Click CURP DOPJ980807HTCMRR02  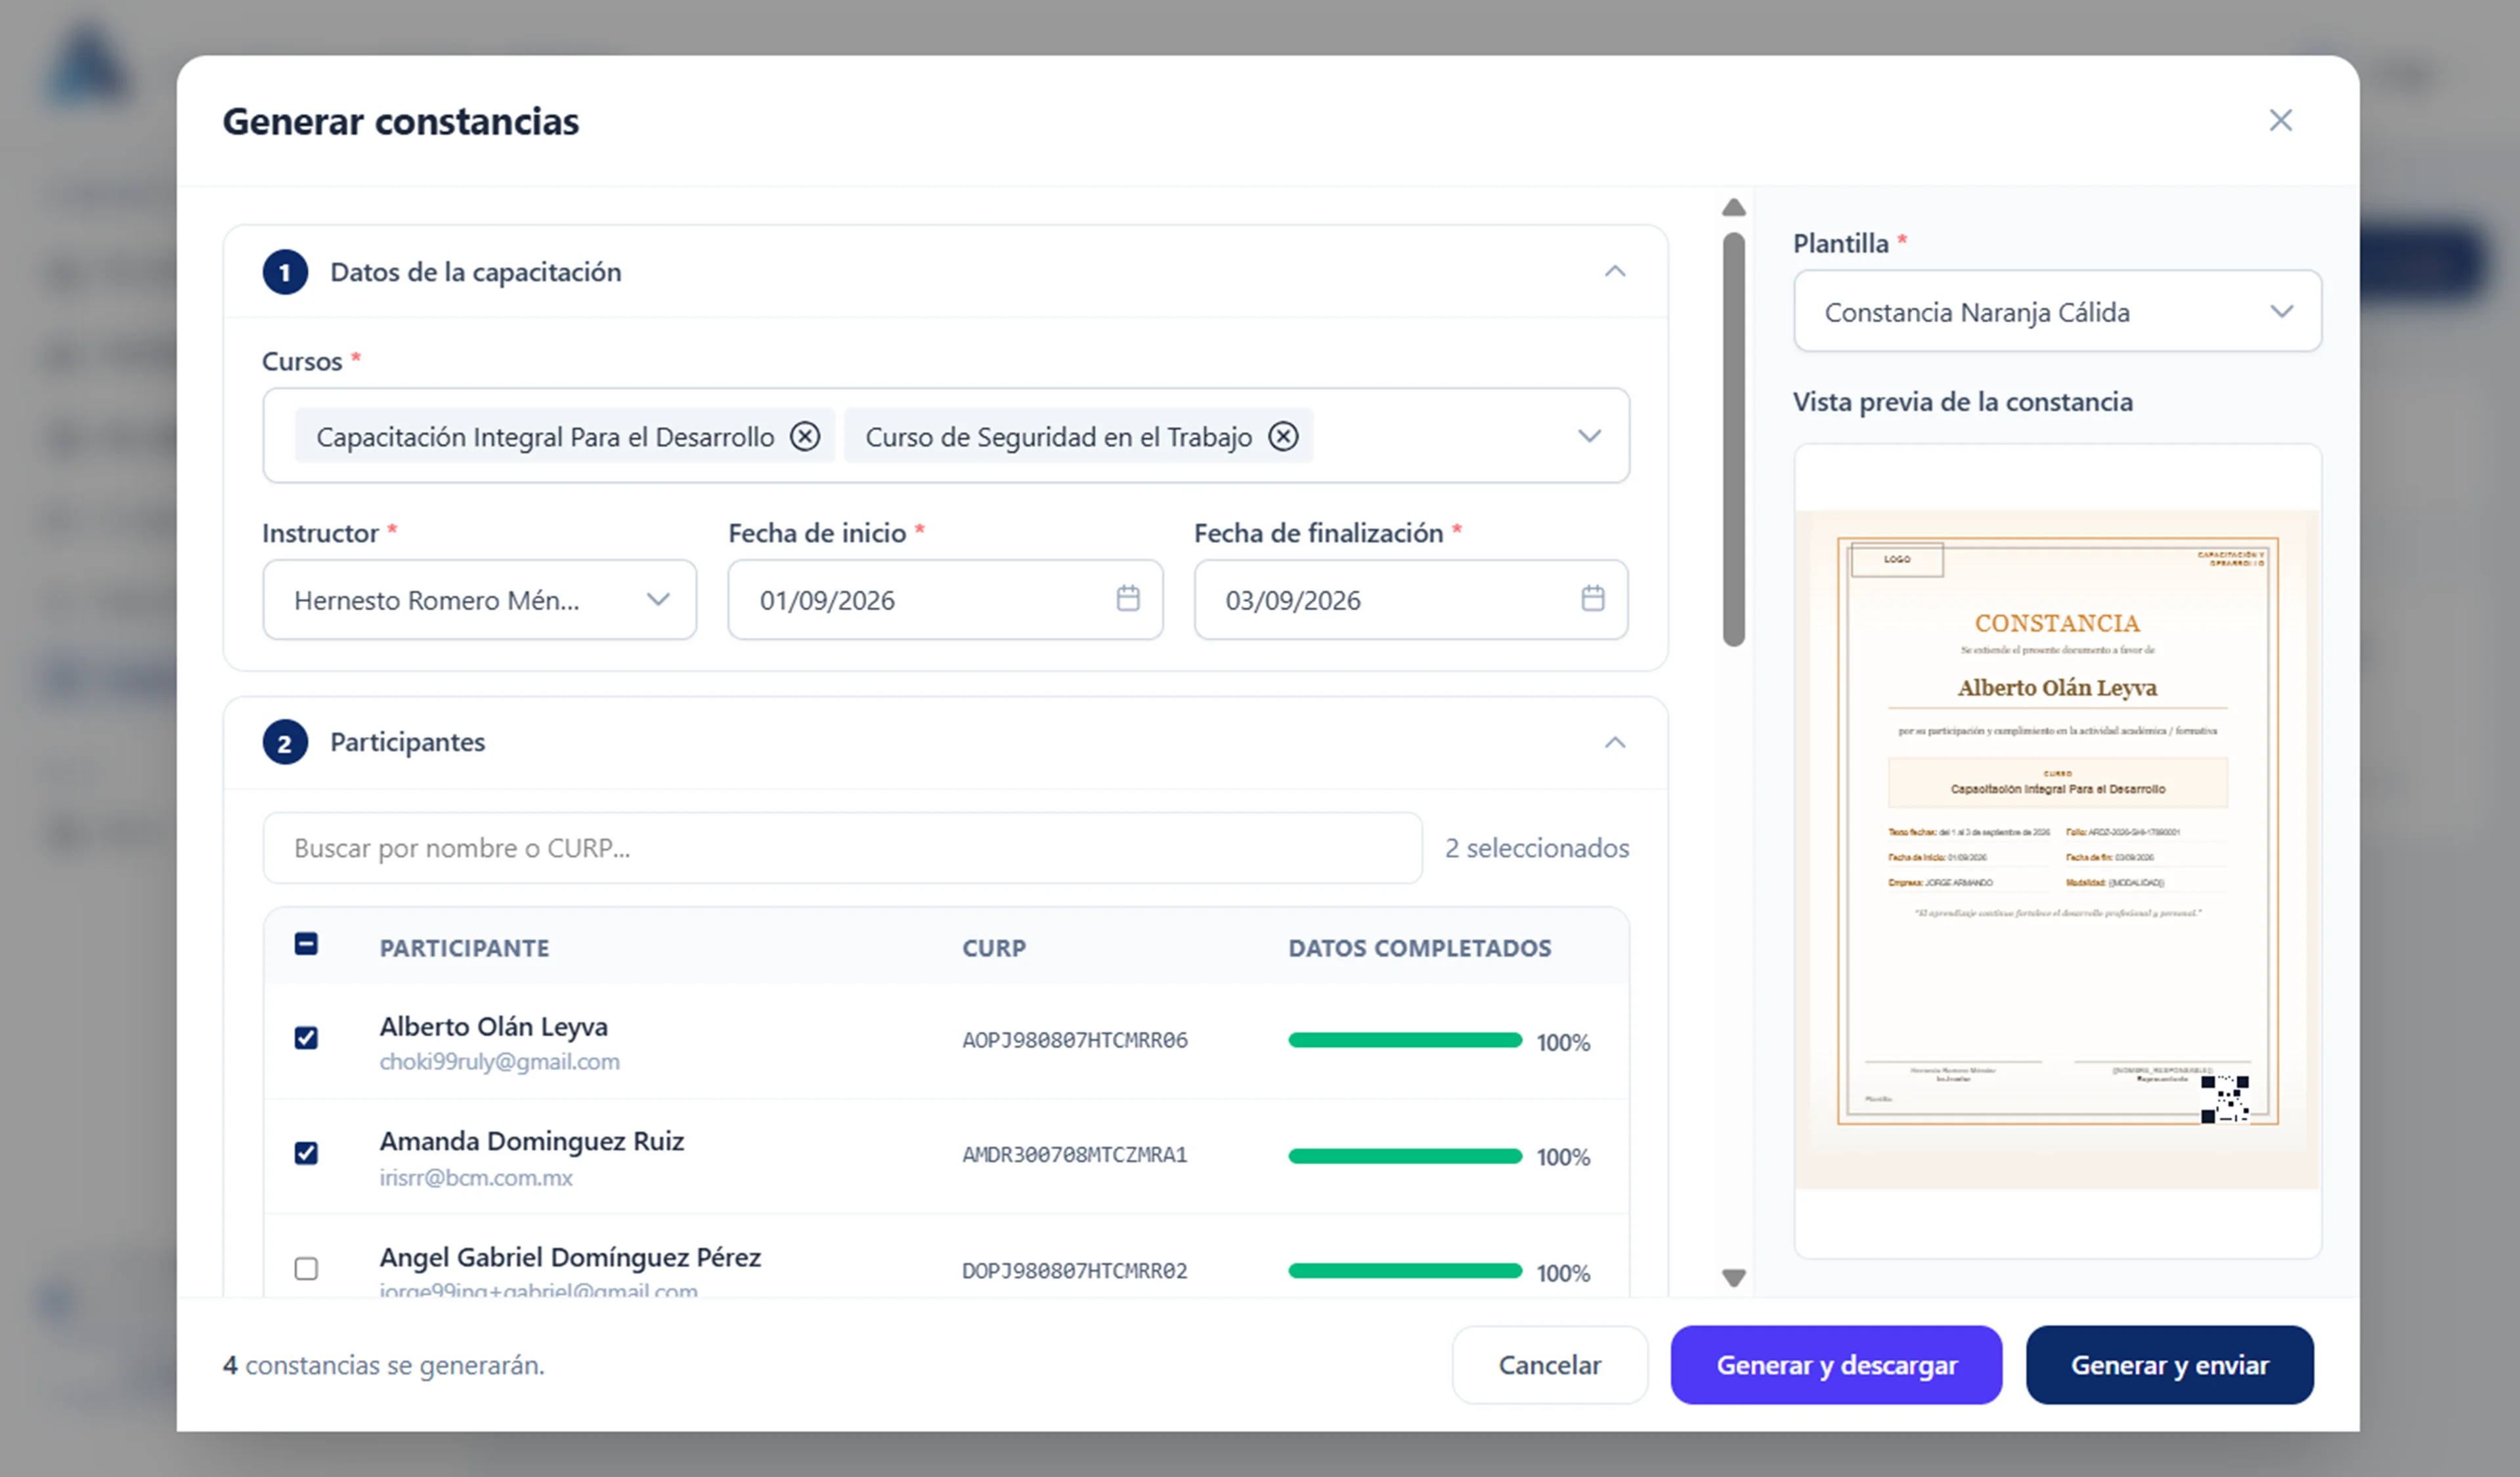1075,1271
